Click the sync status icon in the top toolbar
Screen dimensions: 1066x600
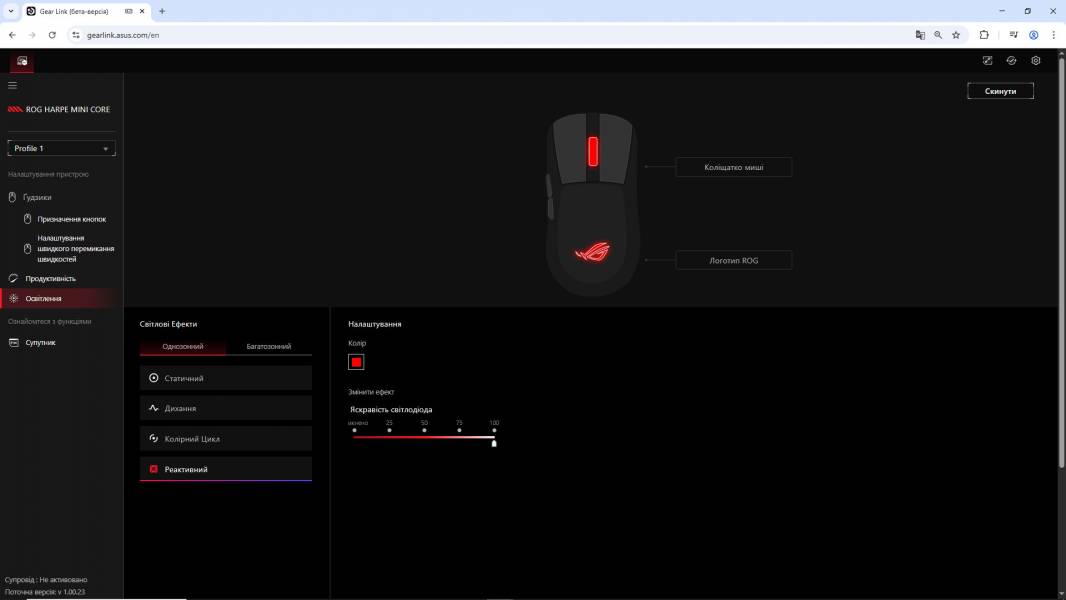click(1011, 60)
